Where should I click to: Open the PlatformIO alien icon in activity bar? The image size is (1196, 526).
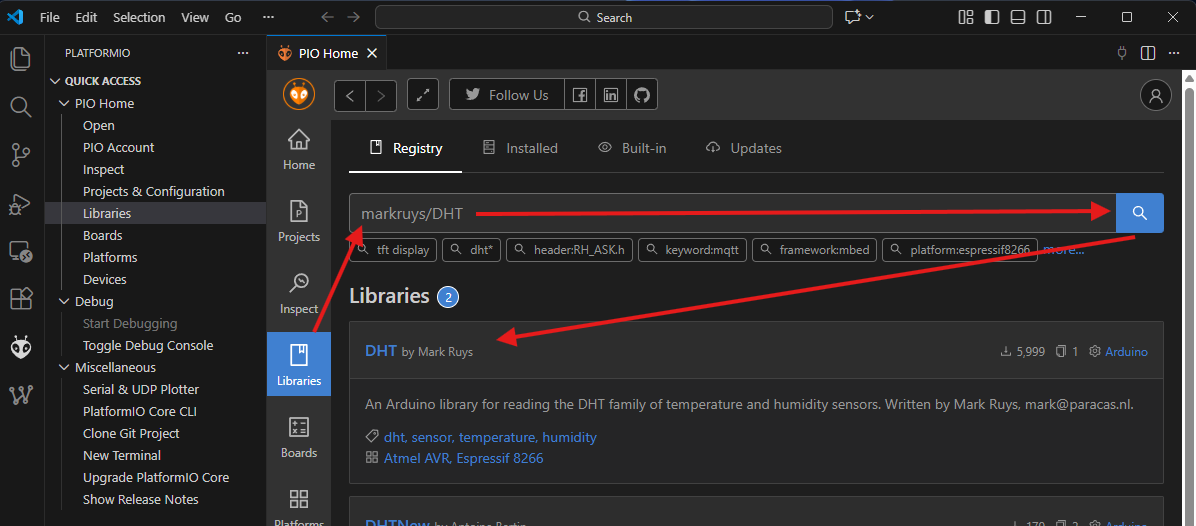[x=20, y=347]
